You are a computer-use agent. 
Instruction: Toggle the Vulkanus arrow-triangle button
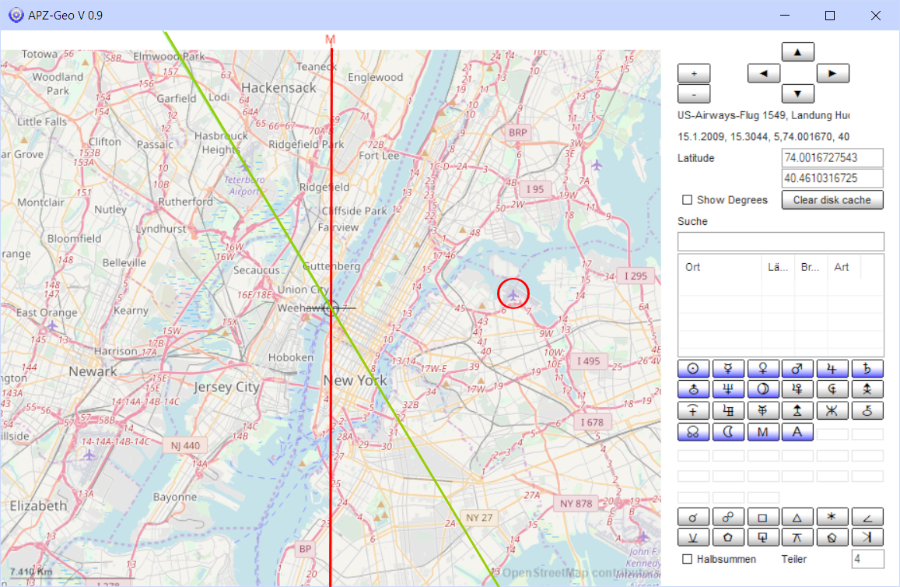click(798, 411)
